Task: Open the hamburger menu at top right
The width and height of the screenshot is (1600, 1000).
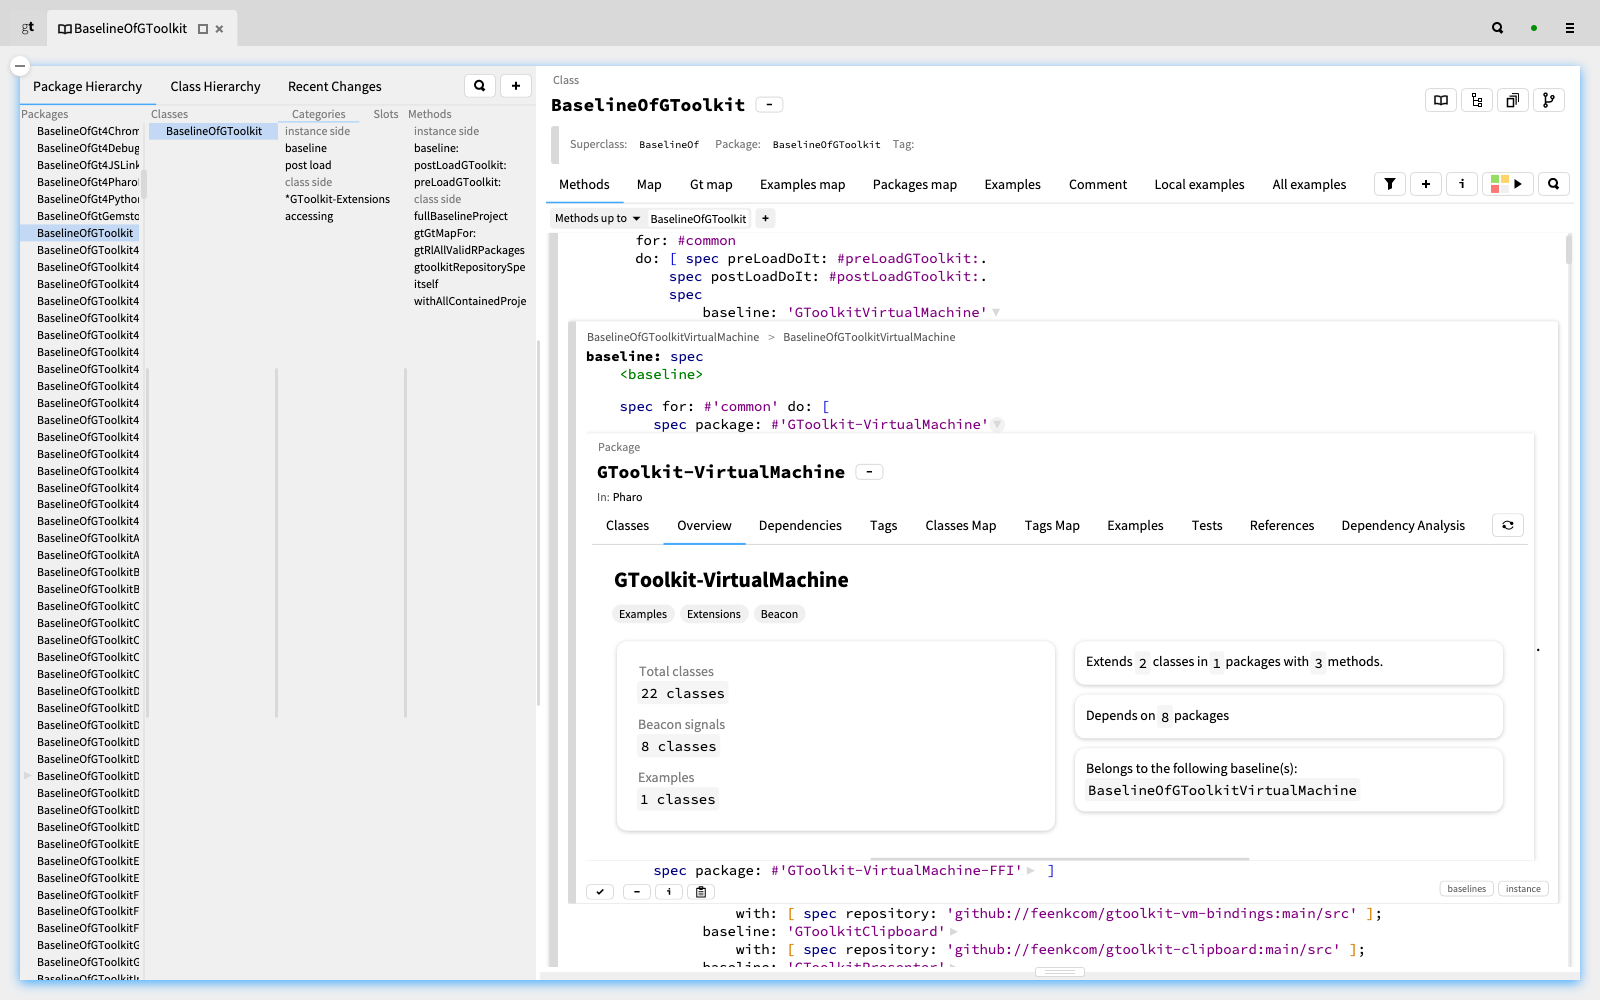Action: (1570, 28)
